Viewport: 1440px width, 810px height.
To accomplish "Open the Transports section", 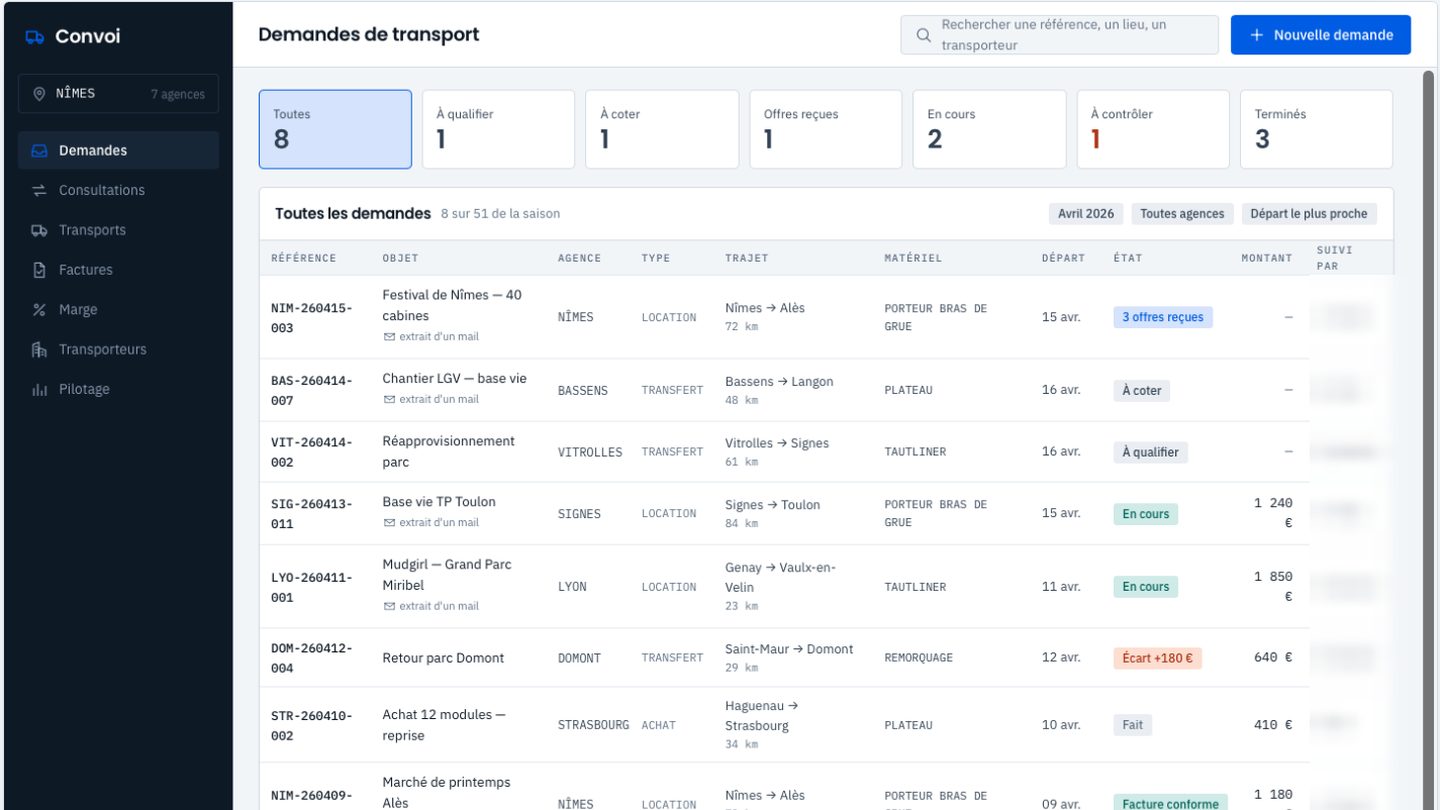I will pyautogui.click(x=118, y=230).
